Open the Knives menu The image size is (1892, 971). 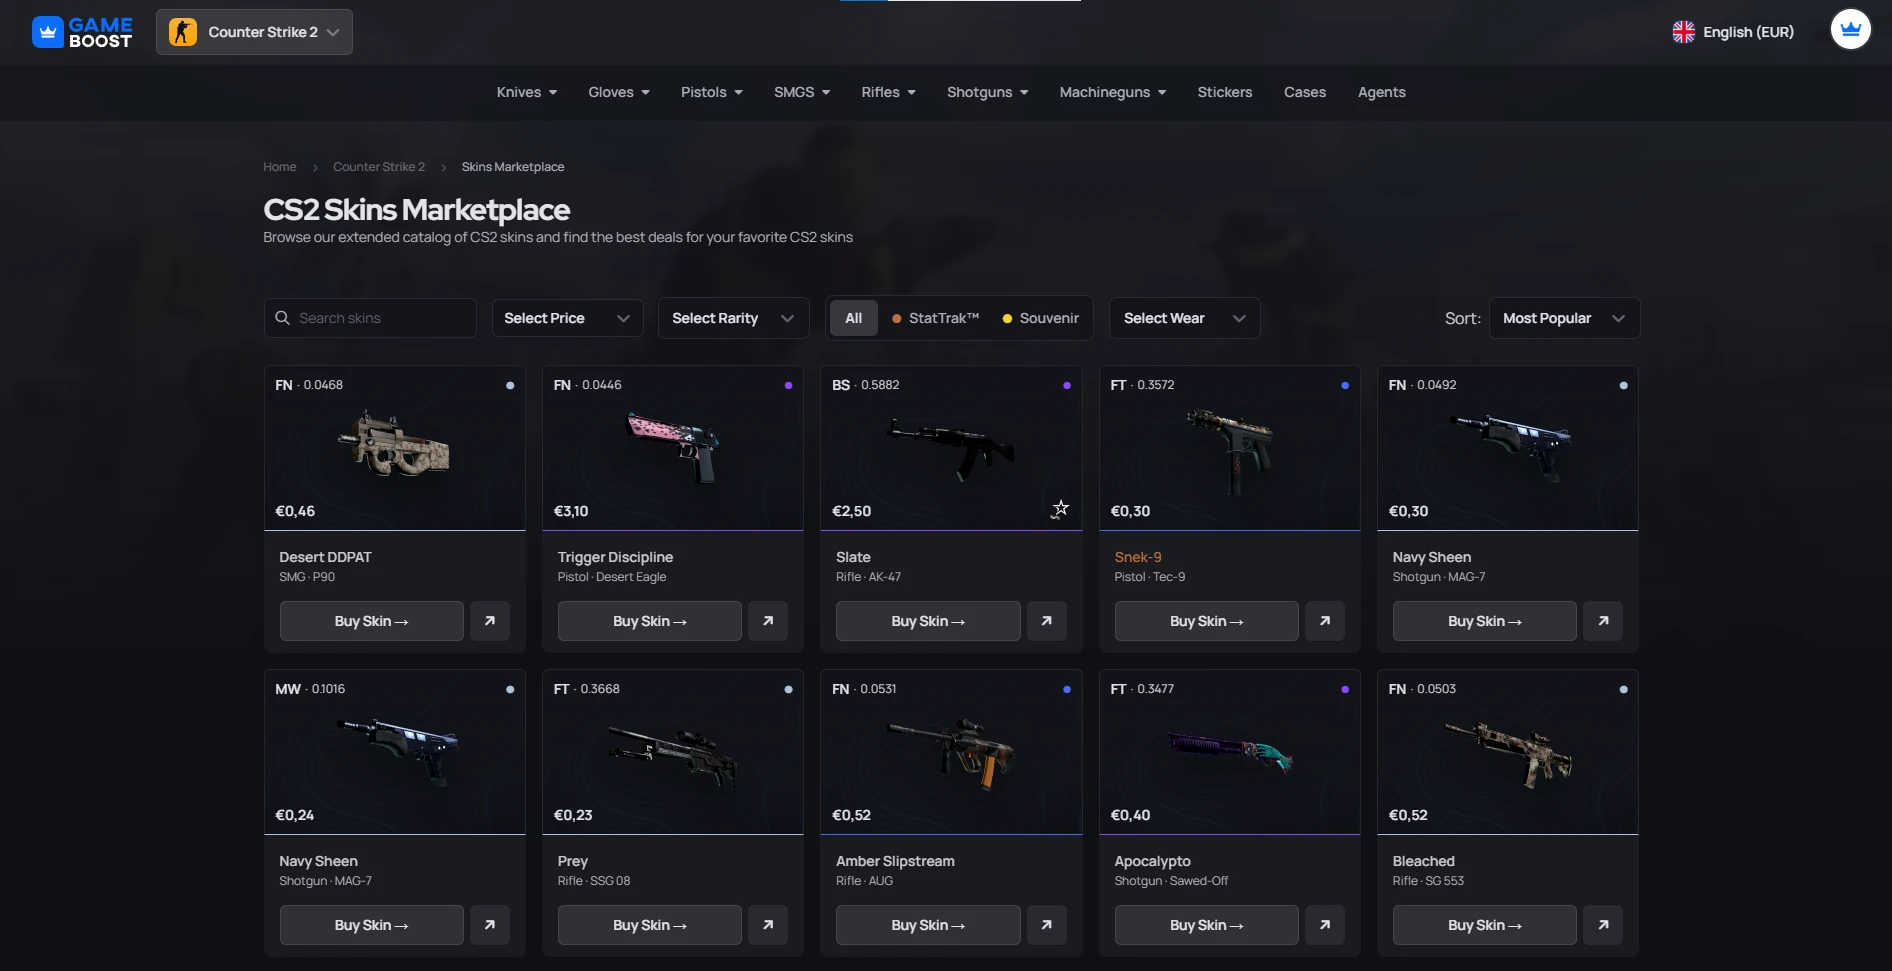point(527,92)
